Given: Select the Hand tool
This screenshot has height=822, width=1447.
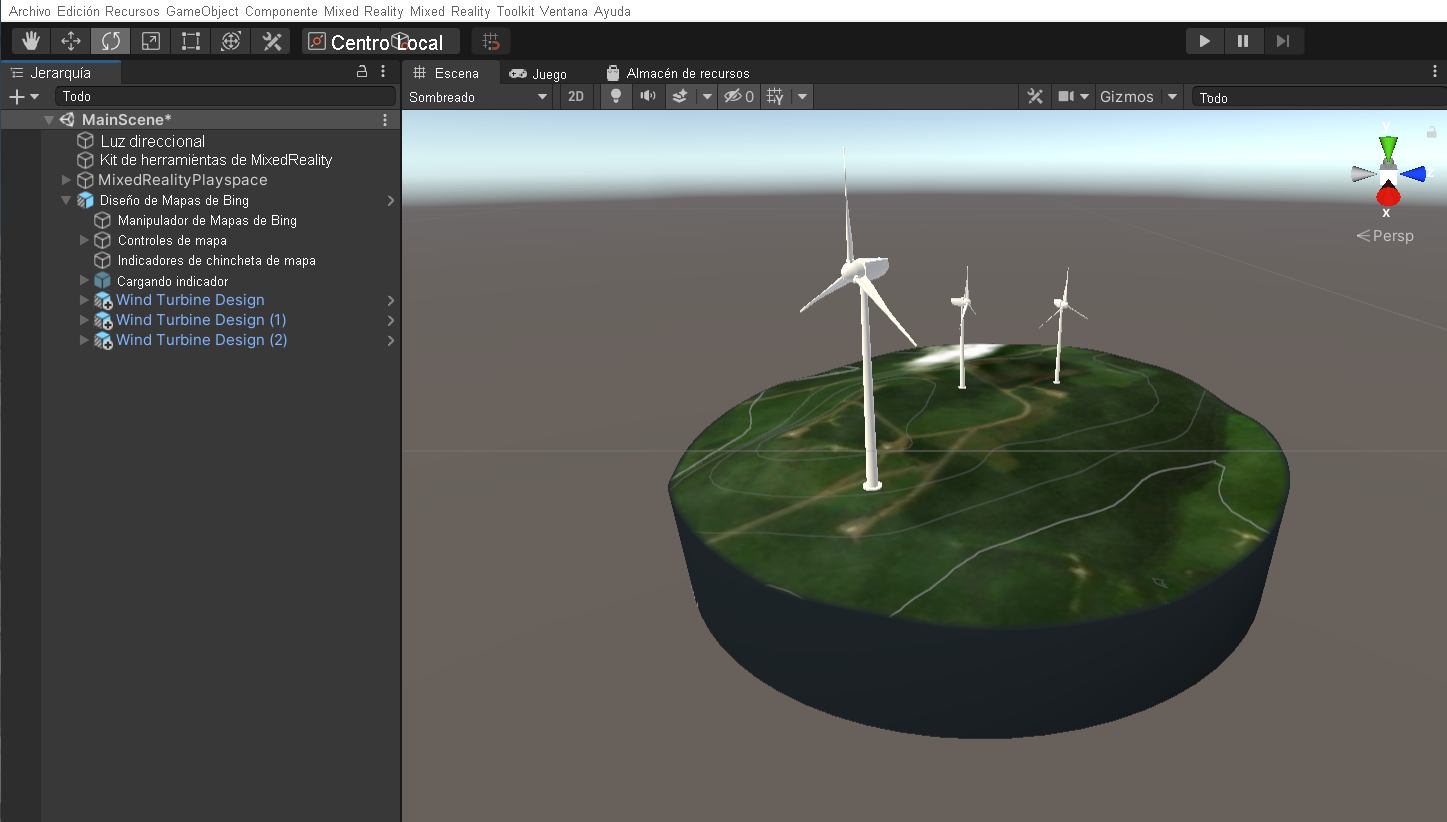Looking at the screenshot, I should [x=31, y=41].
